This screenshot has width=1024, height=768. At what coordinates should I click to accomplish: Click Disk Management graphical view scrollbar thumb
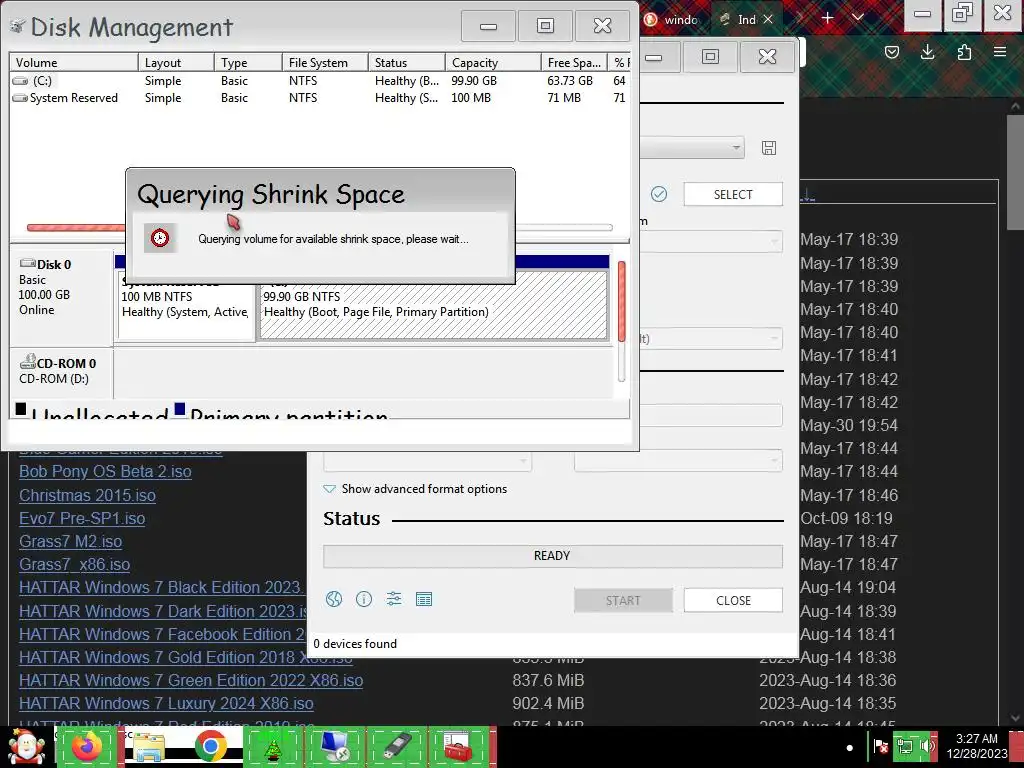pos(622,302)
